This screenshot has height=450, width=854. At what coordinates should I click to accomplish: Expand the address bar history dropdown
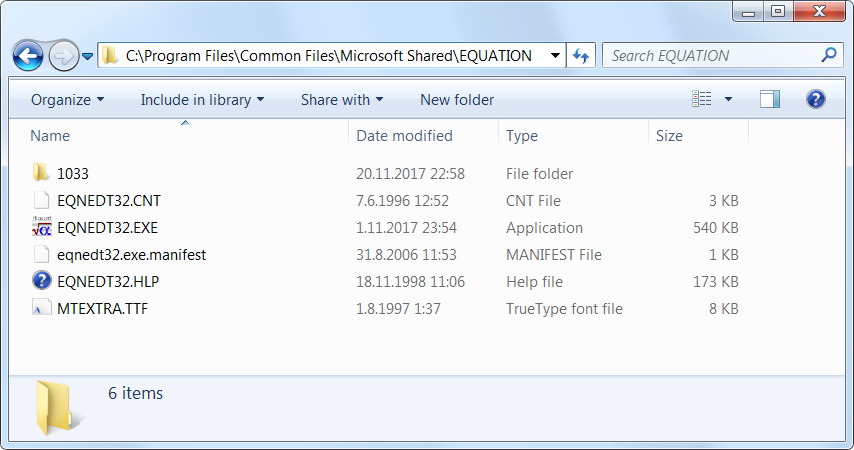click(555, 56)
